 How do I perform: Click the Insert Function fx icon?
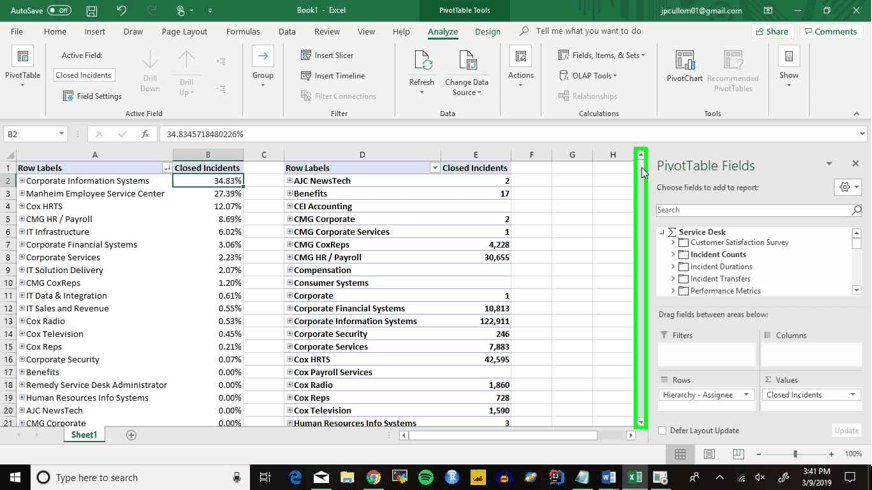(145, 134)
